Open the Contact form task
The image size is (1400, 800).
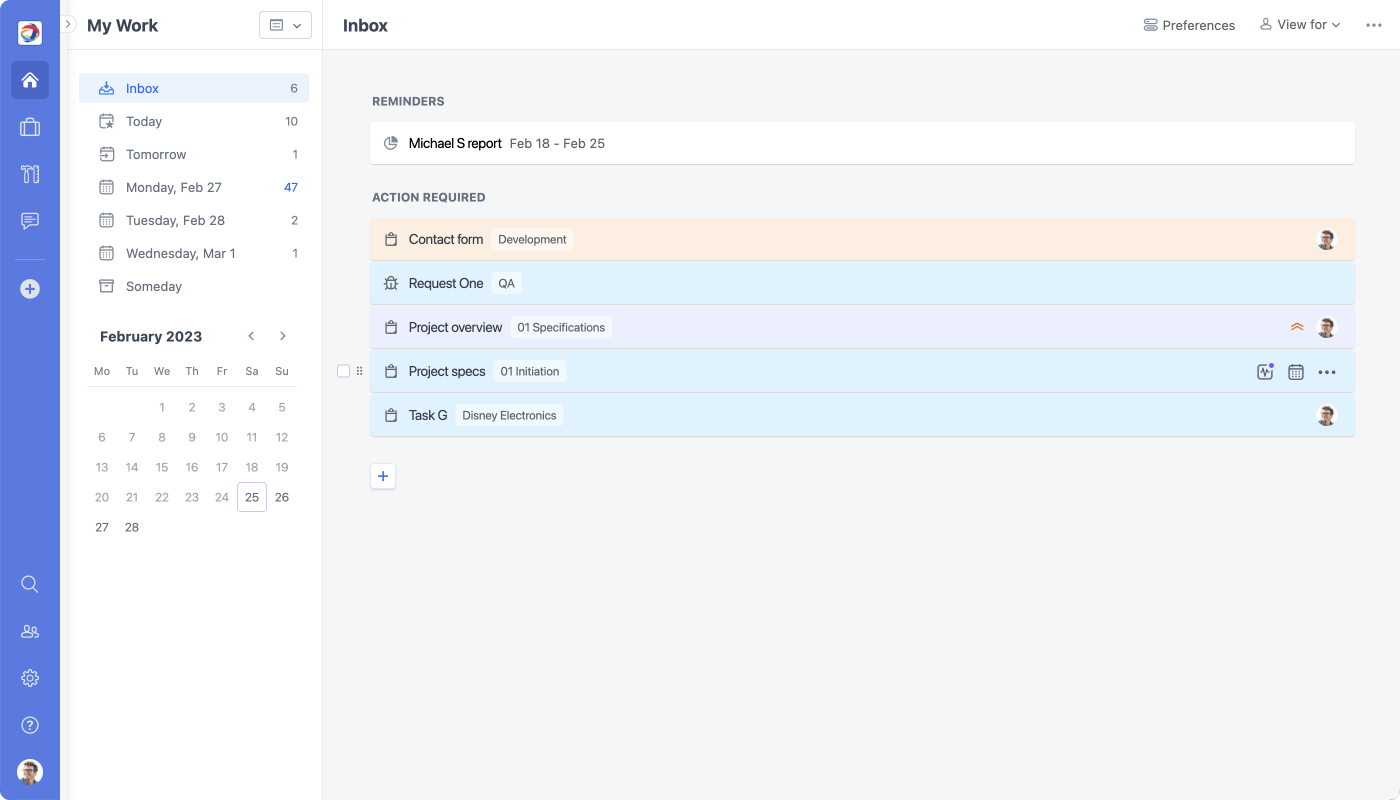click(x=862, y=239)
